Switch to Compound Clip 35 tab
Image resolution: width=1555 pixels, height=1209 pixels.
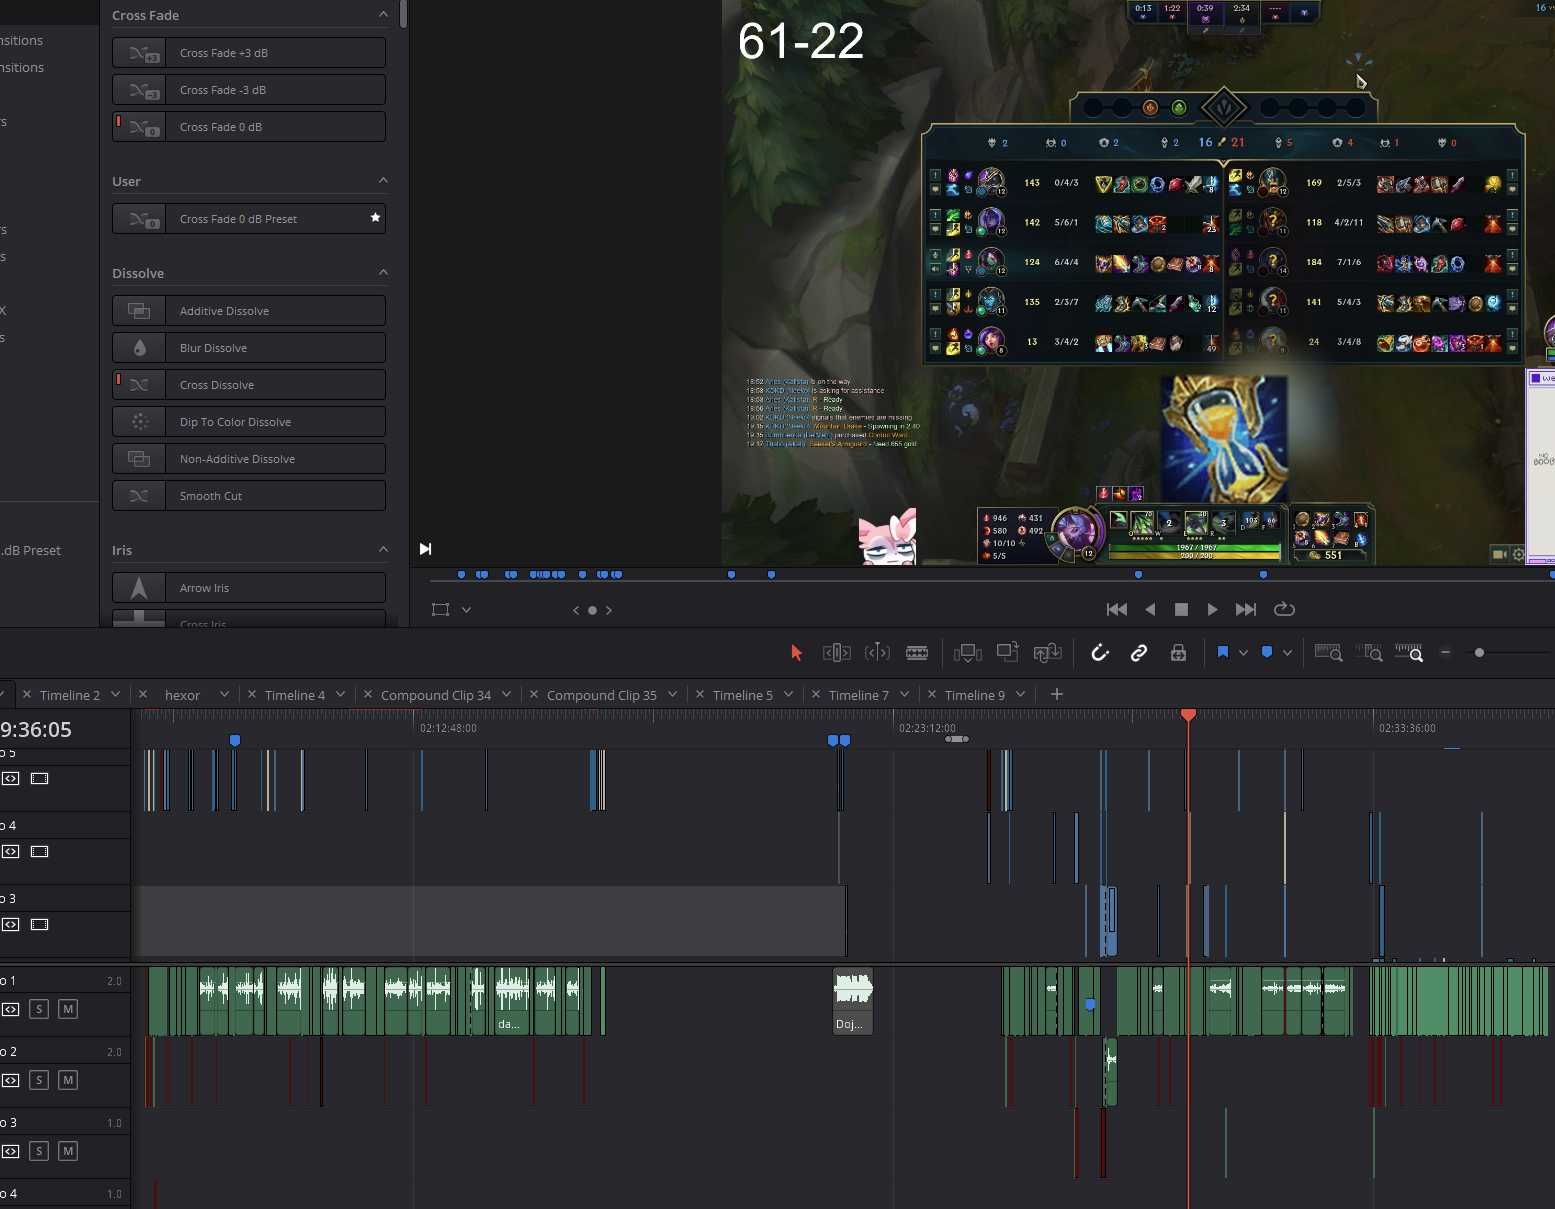(x=602, y=695)
